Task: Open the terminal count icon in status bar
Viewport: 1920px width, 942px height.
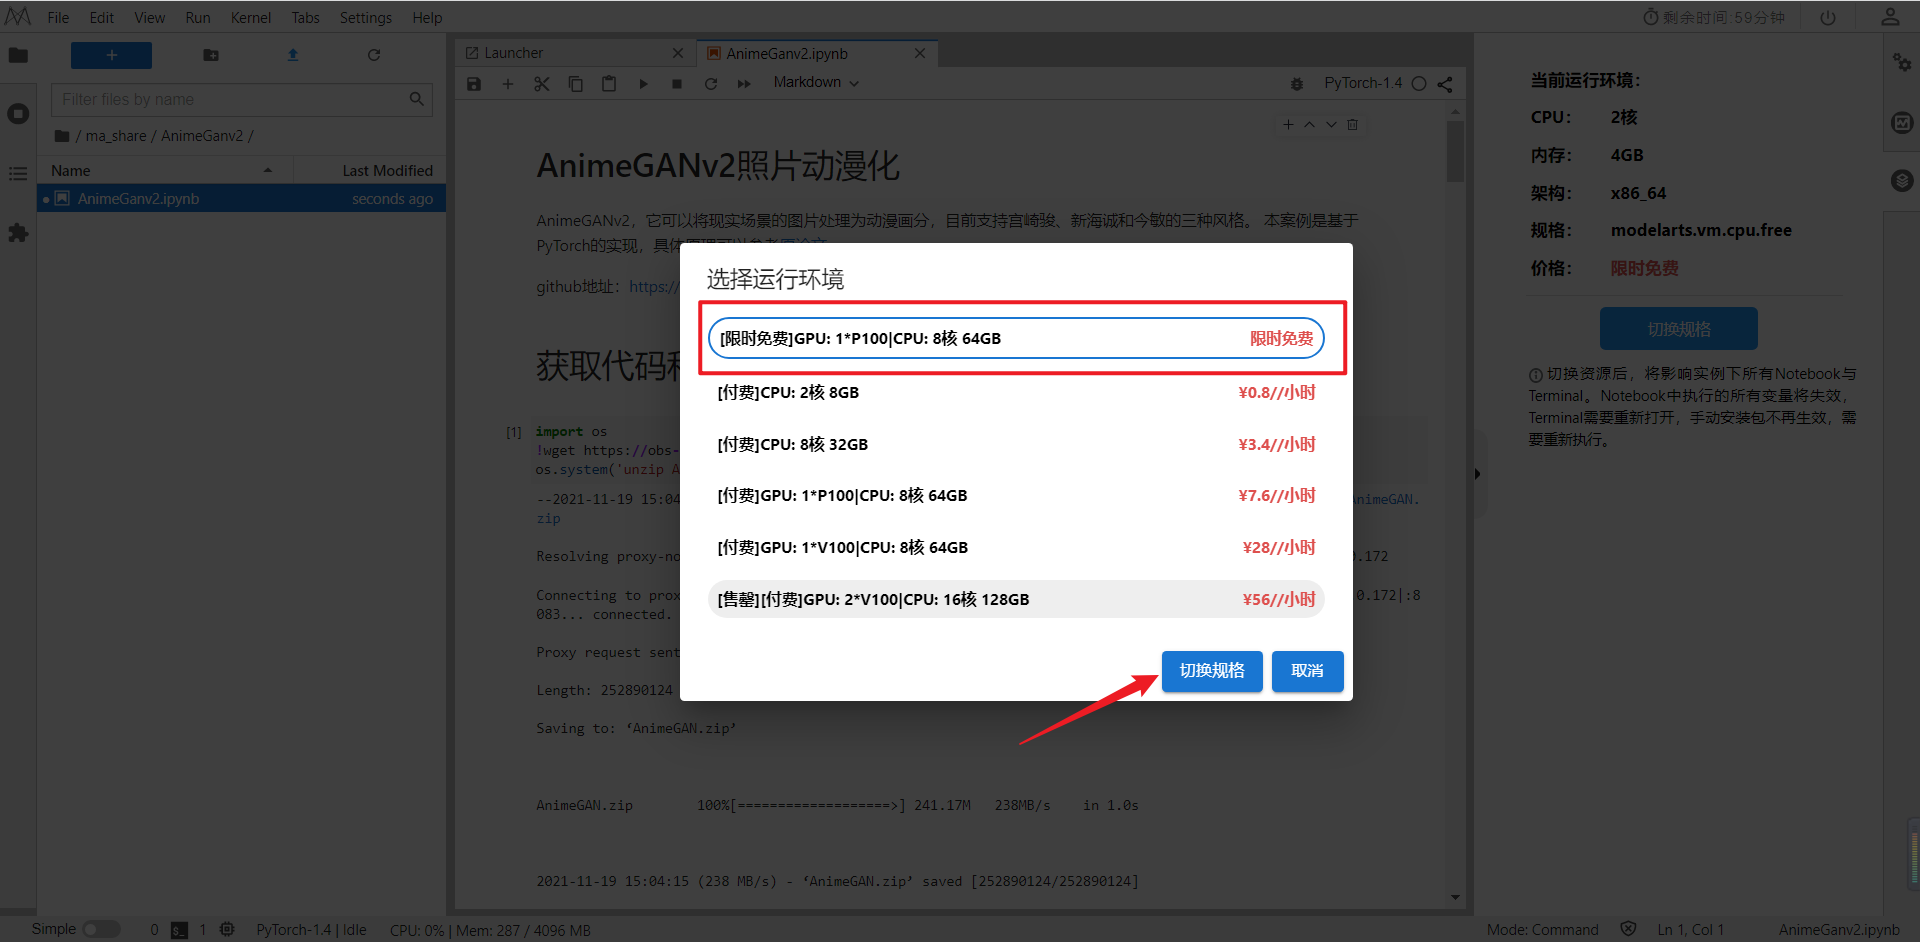Action: coord(179,930)
